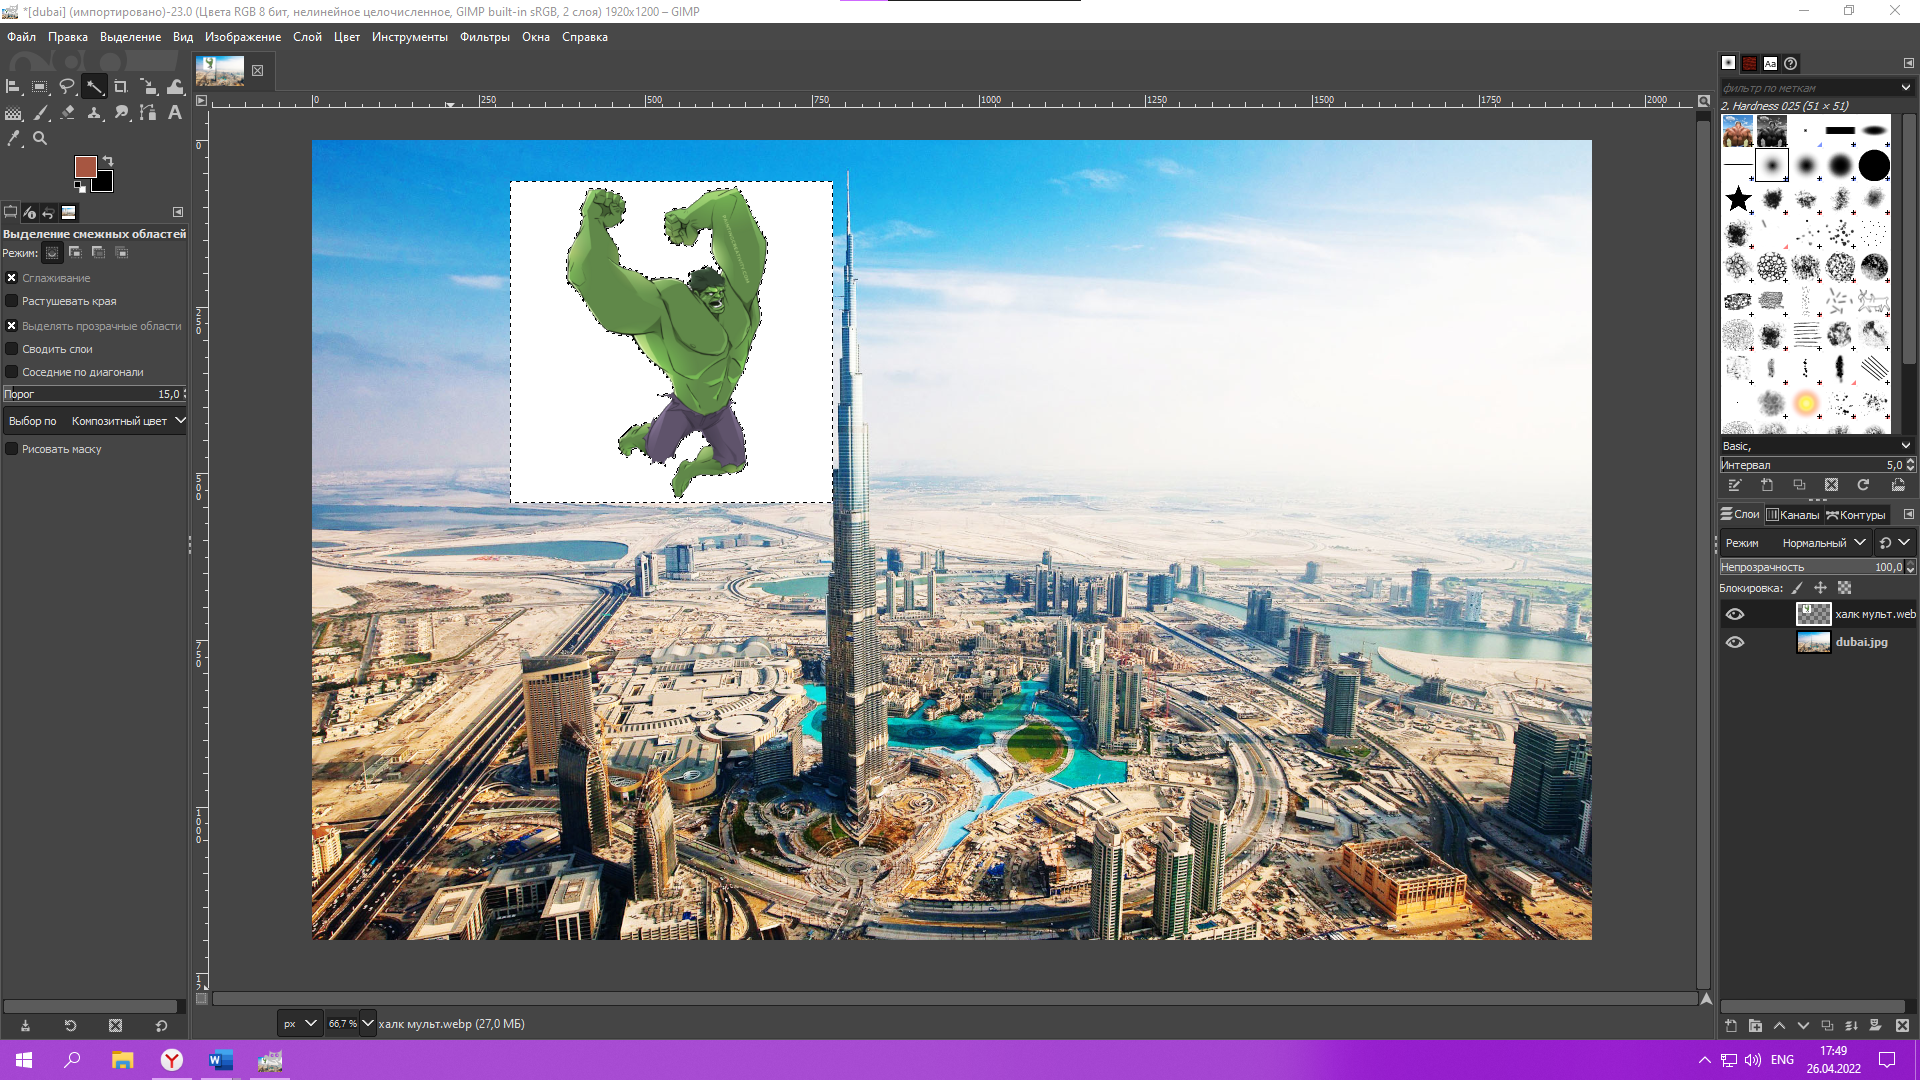Image resolution: width=1920 pixels, height=1080 pixels.
Task: Open the Фильтры menu
Action: click(484, 37)
